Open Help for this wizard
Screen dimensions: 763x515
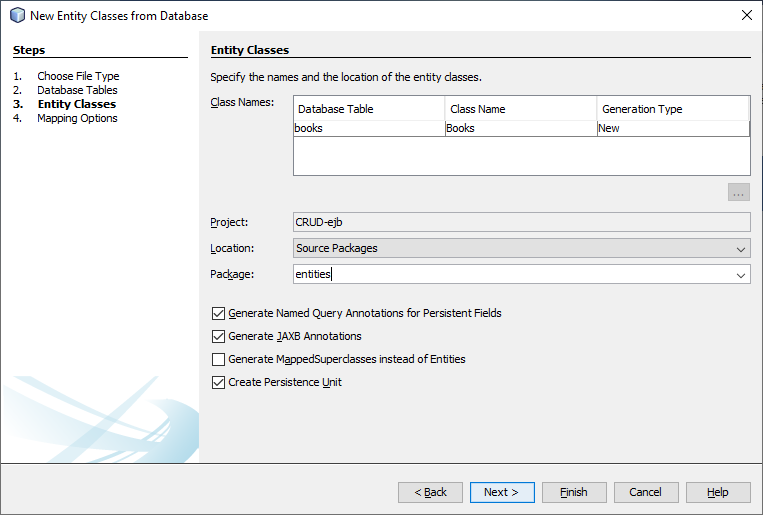(x=718, y=492)
